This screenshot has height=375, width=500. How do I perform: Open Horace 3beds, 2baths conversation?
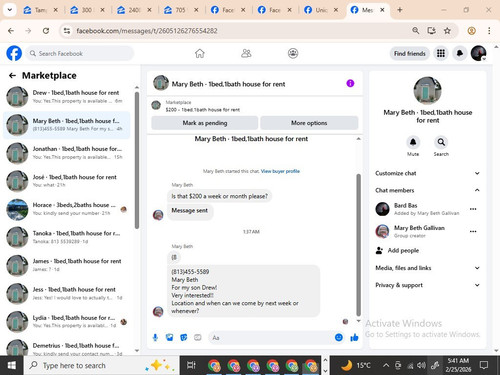(67, 209)
